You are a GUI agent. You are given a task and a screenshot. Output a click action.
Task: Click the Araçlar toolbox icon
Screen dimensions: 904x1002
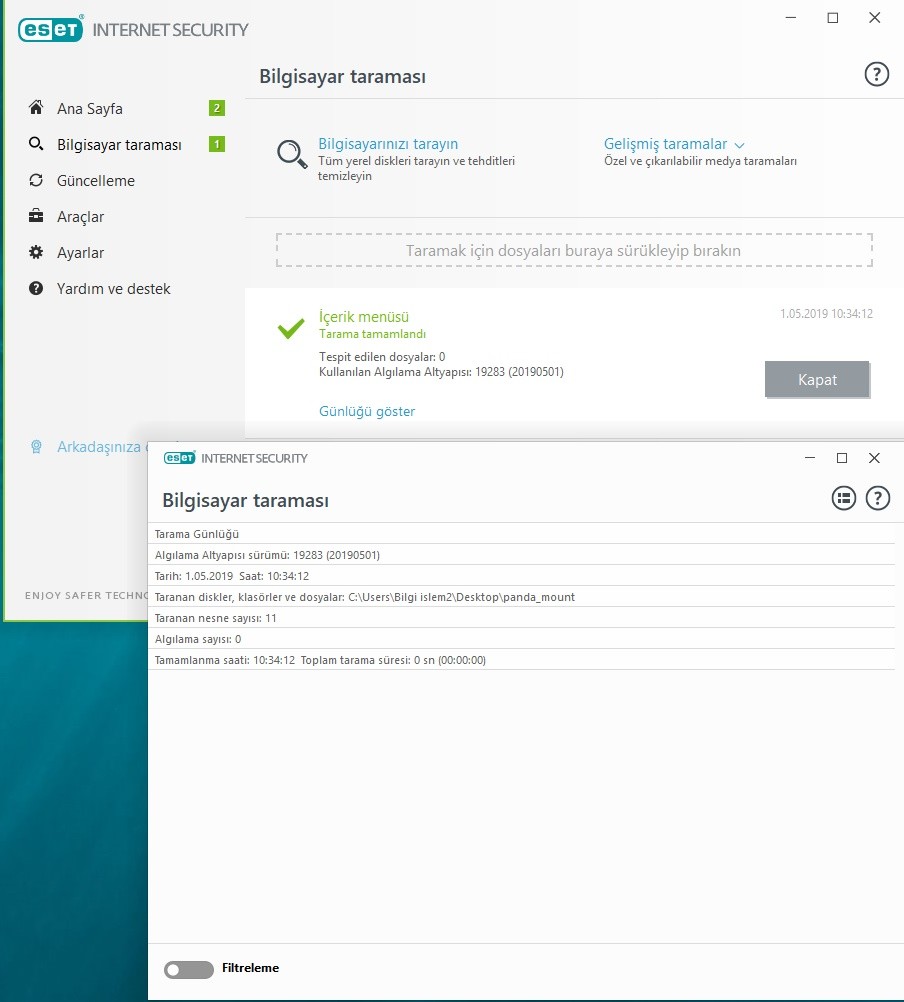pyautogui.click(x=36, y=216)
